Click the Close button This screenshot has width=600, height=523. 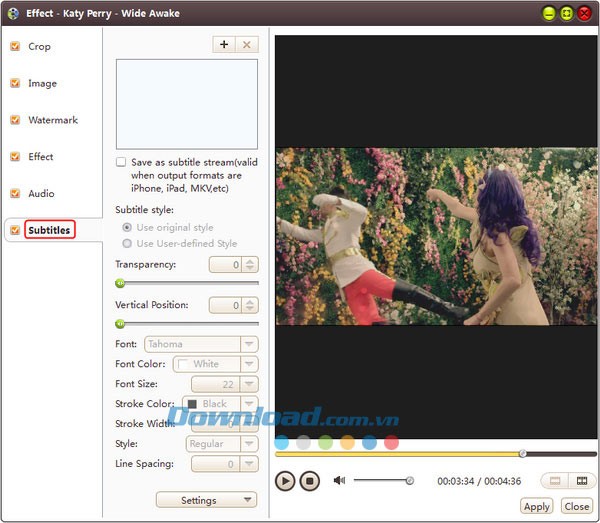point(576,507)
